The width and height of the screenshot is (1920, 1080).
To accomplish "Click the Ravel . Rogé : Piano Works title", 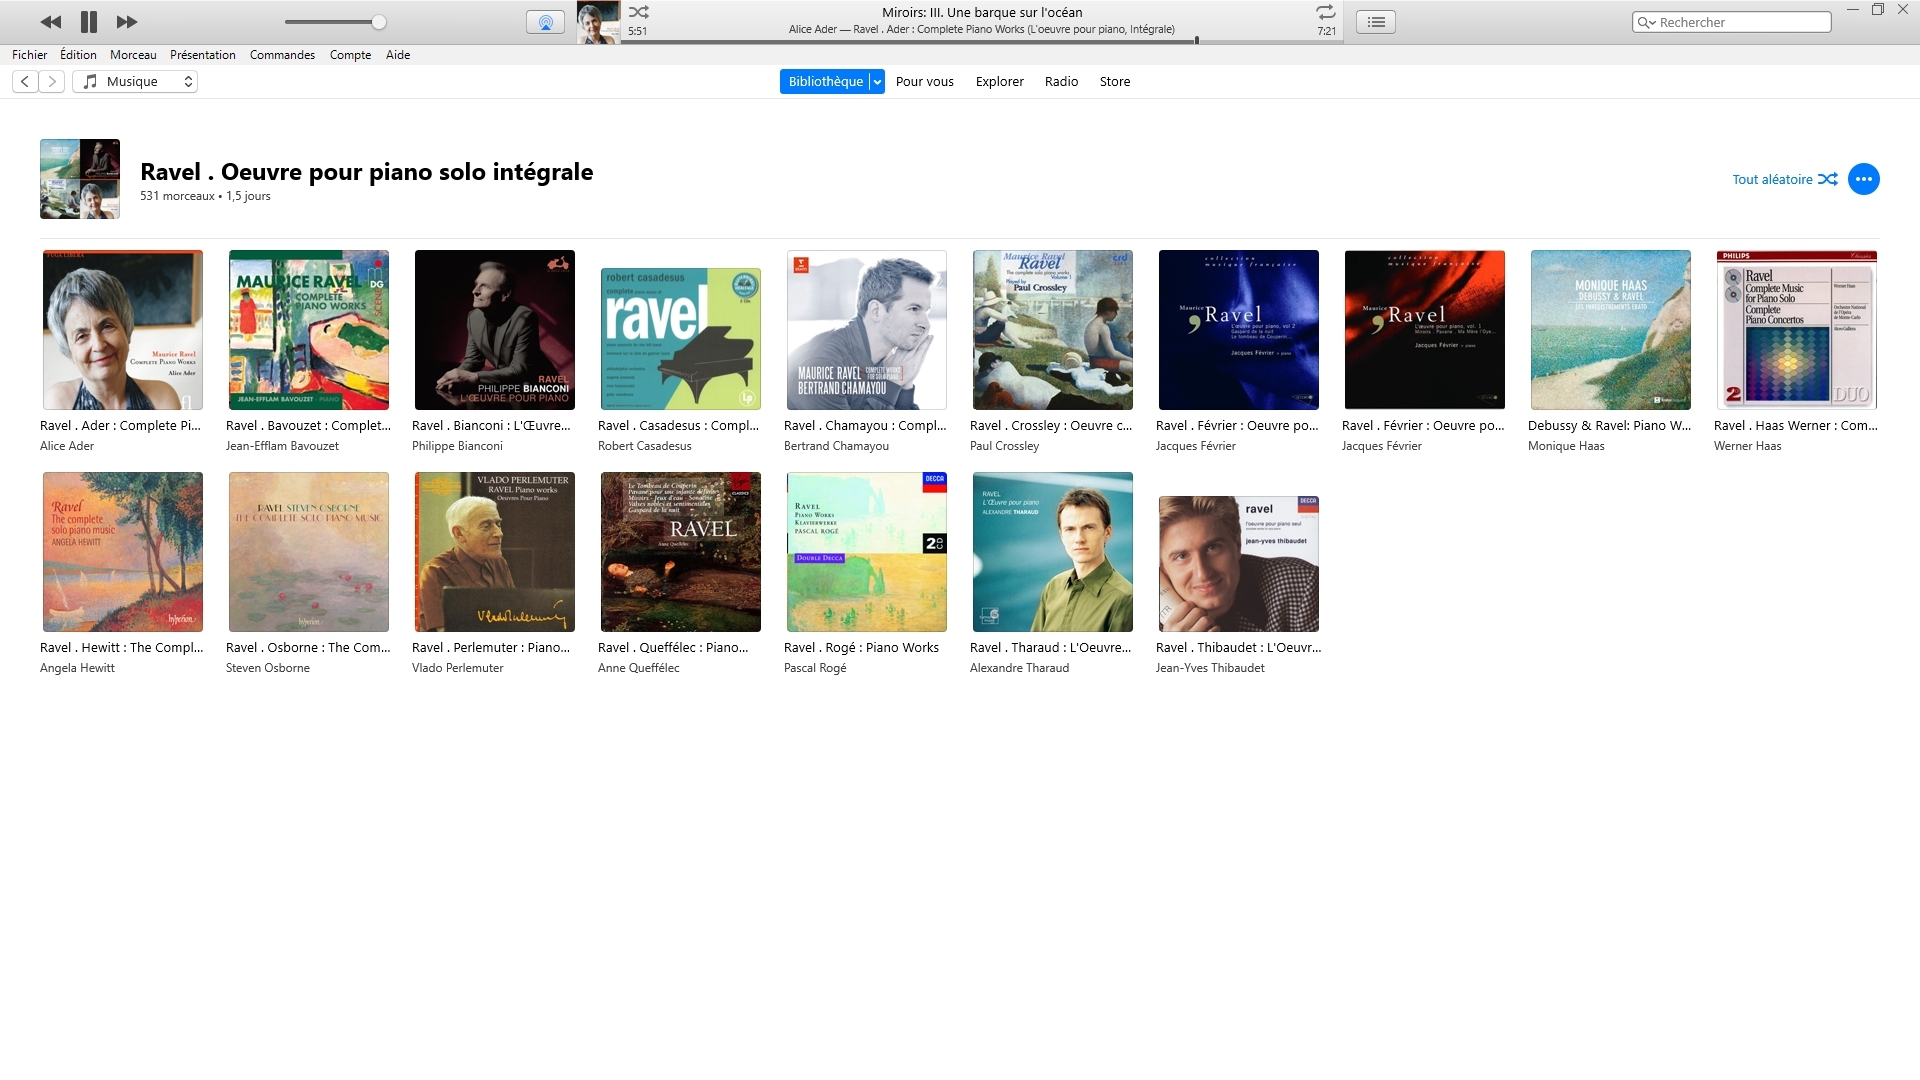I will tap(861, 648).
